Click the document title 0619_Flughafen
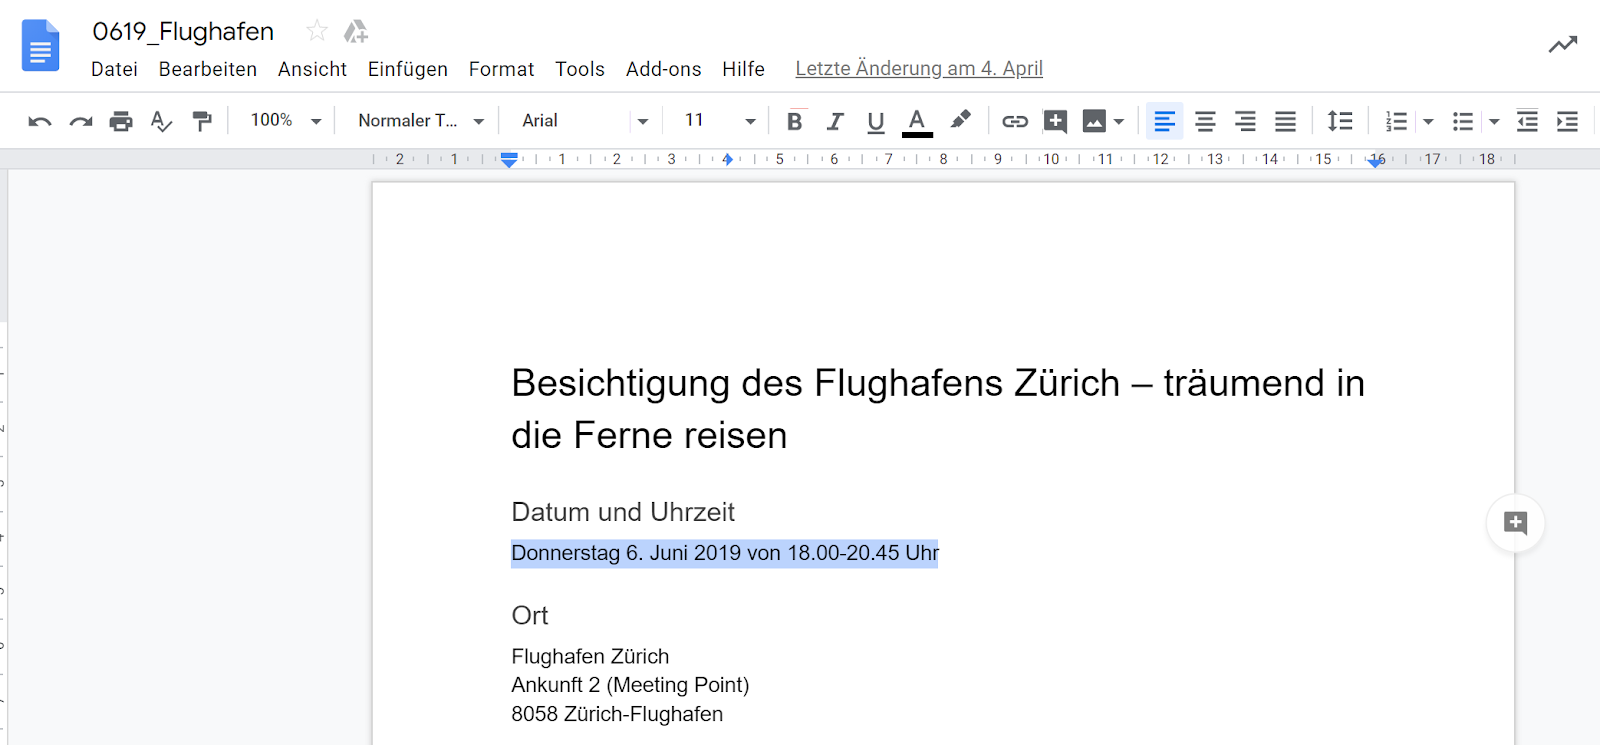This screenshot has width=1600, height=745. [x=183, y=32]
